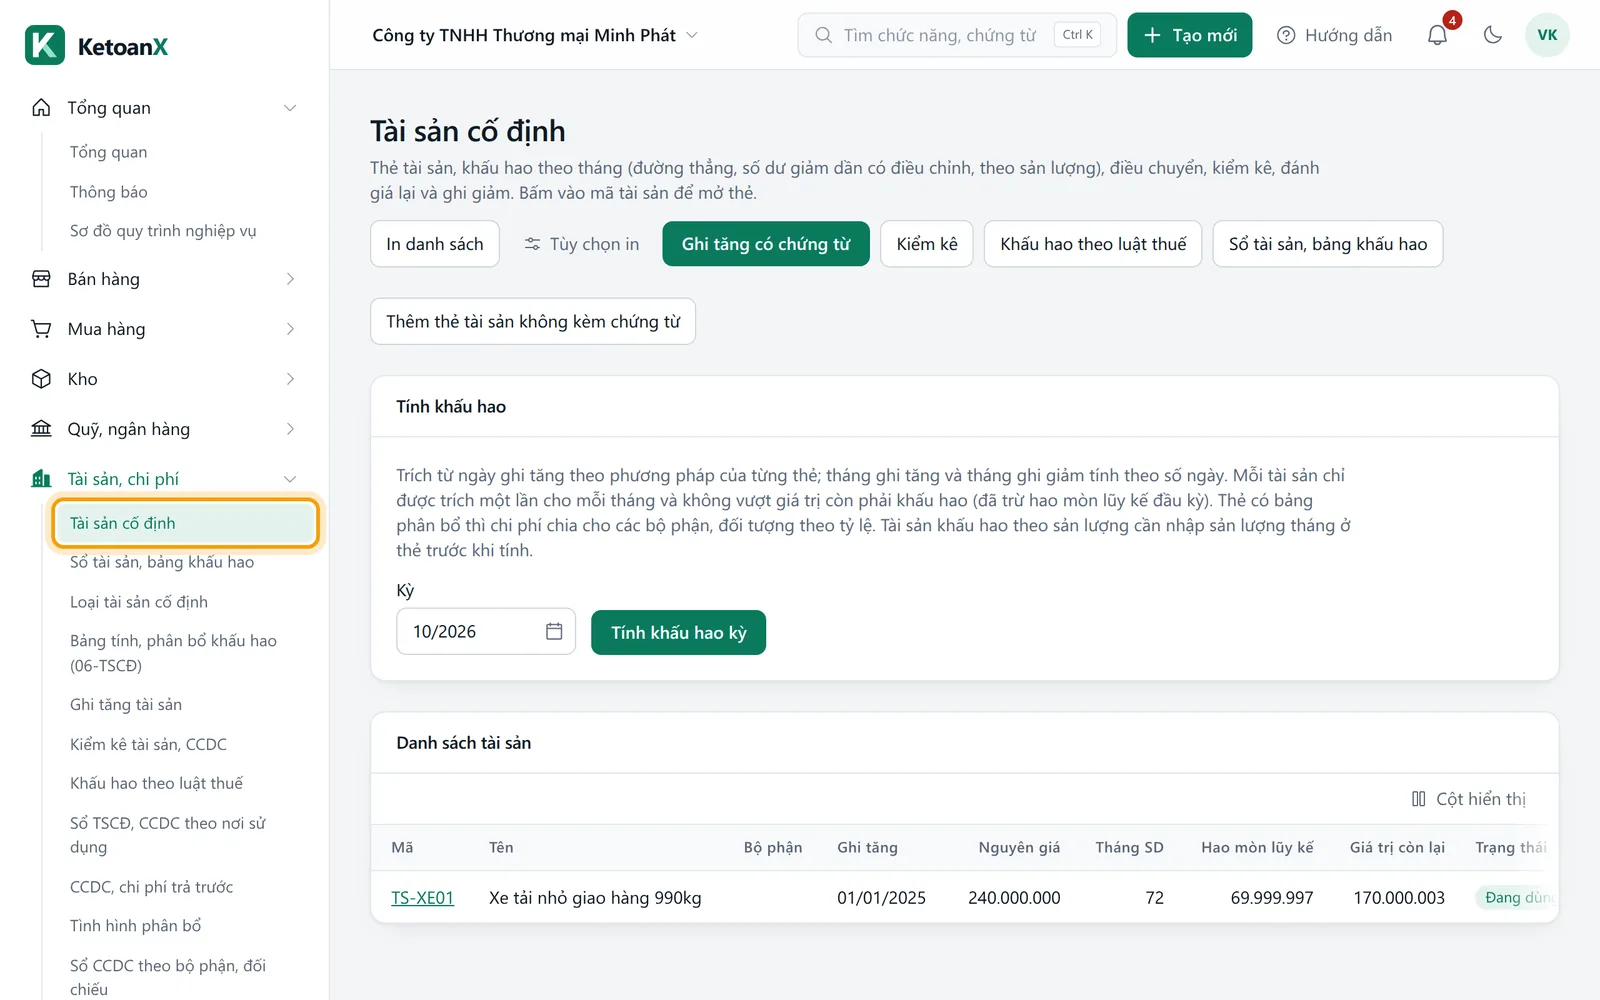Viewport: 1600px width, 1000px height.
Task: Click the Tạo mới button
Action: 1190,35
